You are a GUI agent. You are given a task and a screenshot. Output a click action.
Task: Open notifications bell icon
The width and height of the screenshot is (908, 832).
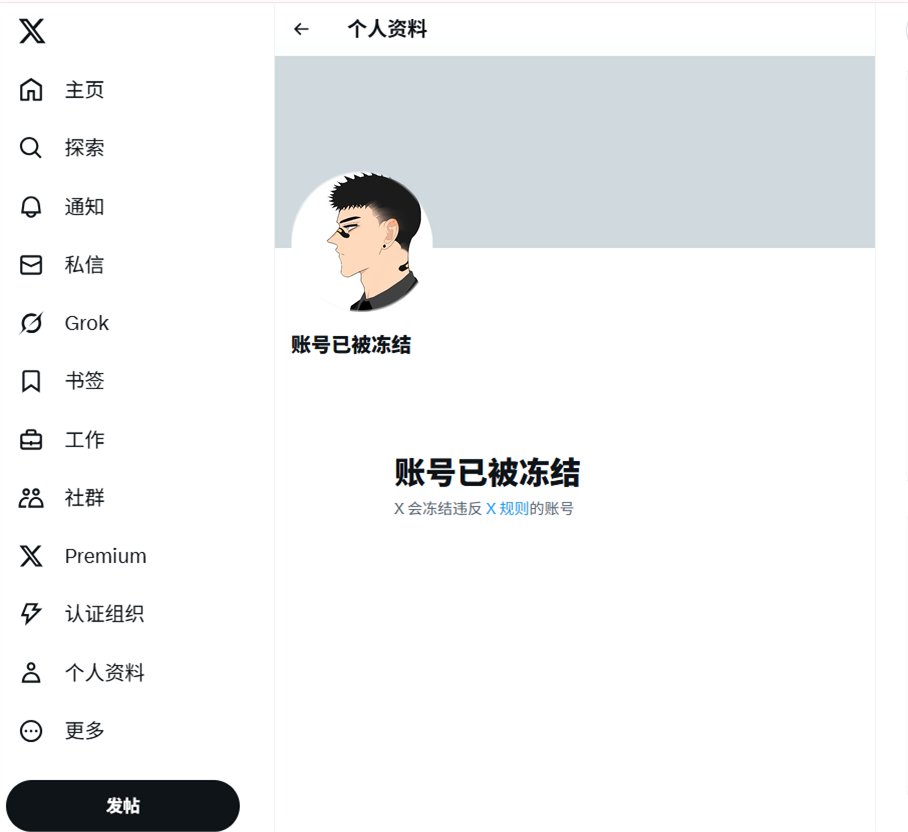pos(31,207)
